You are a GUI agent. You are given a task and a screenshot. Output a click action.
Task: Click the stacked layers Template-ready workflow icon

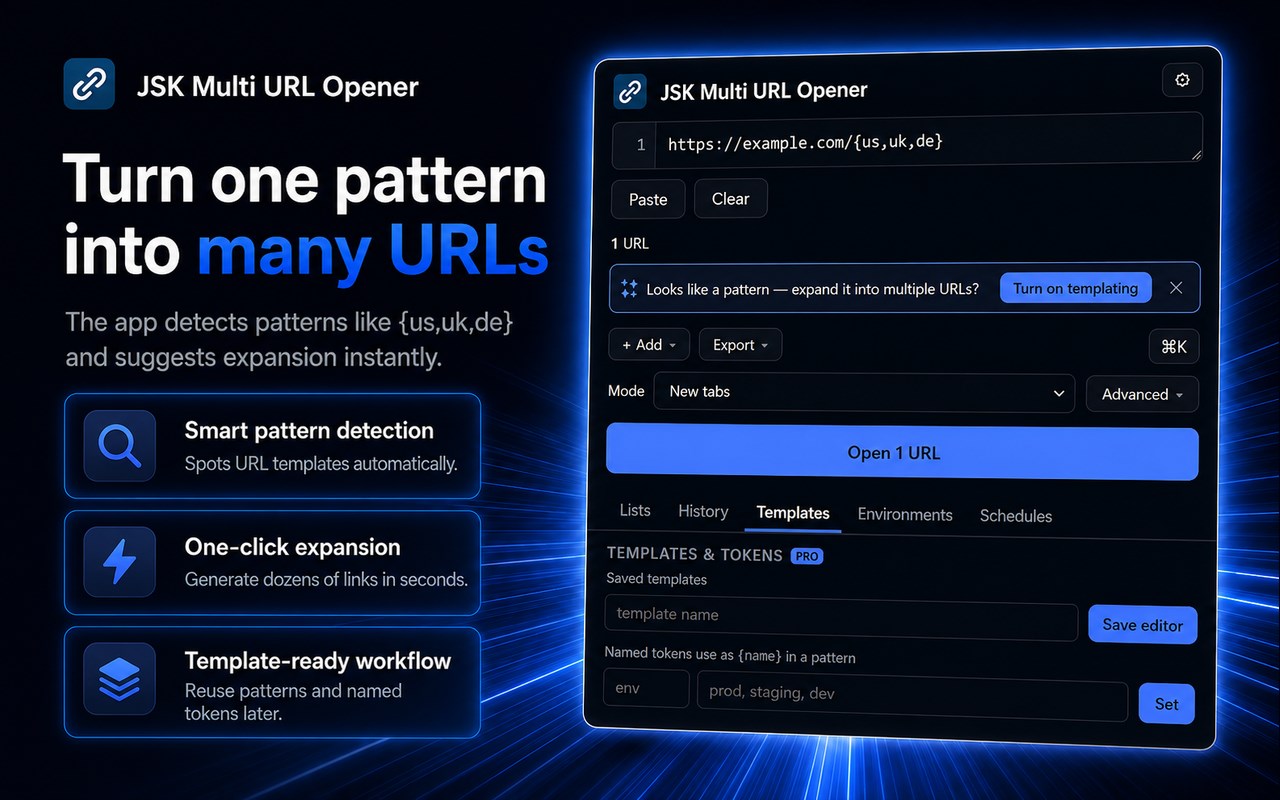(120, 678)
